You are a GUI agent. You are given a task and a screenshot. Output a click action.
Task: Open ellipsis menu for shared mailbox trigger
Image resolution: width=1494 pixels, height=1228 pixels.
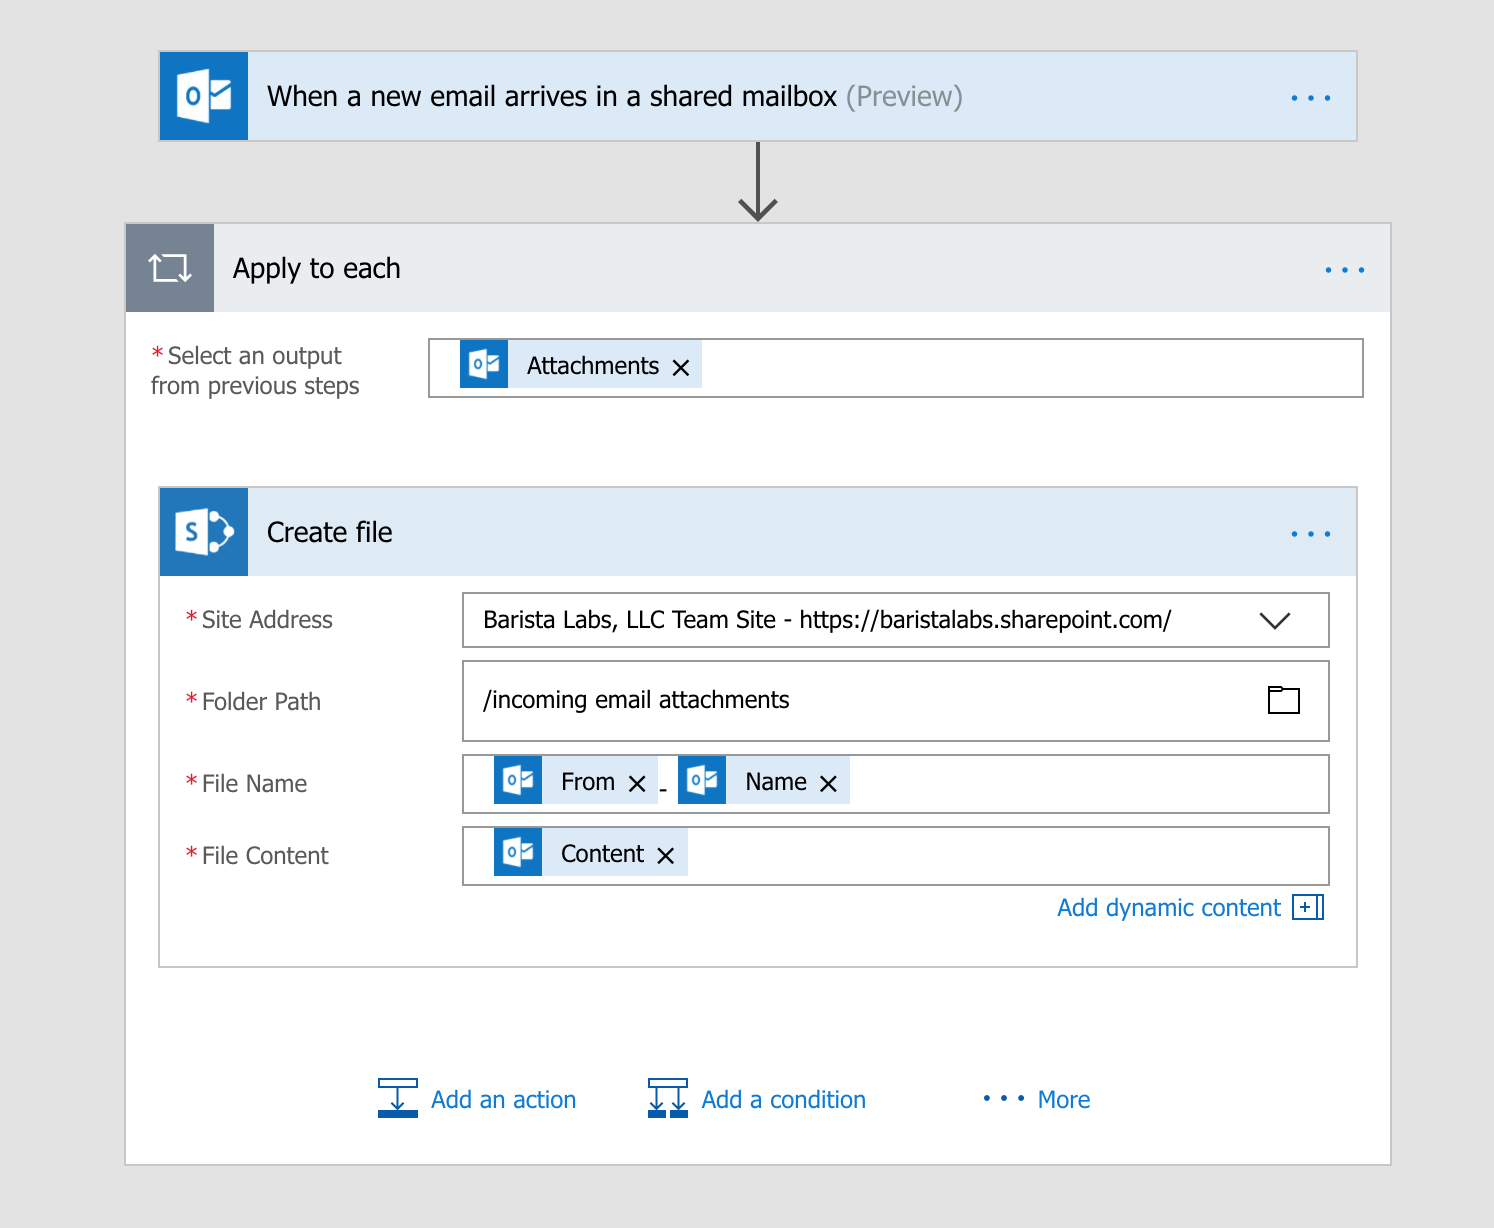(1310, 98)
